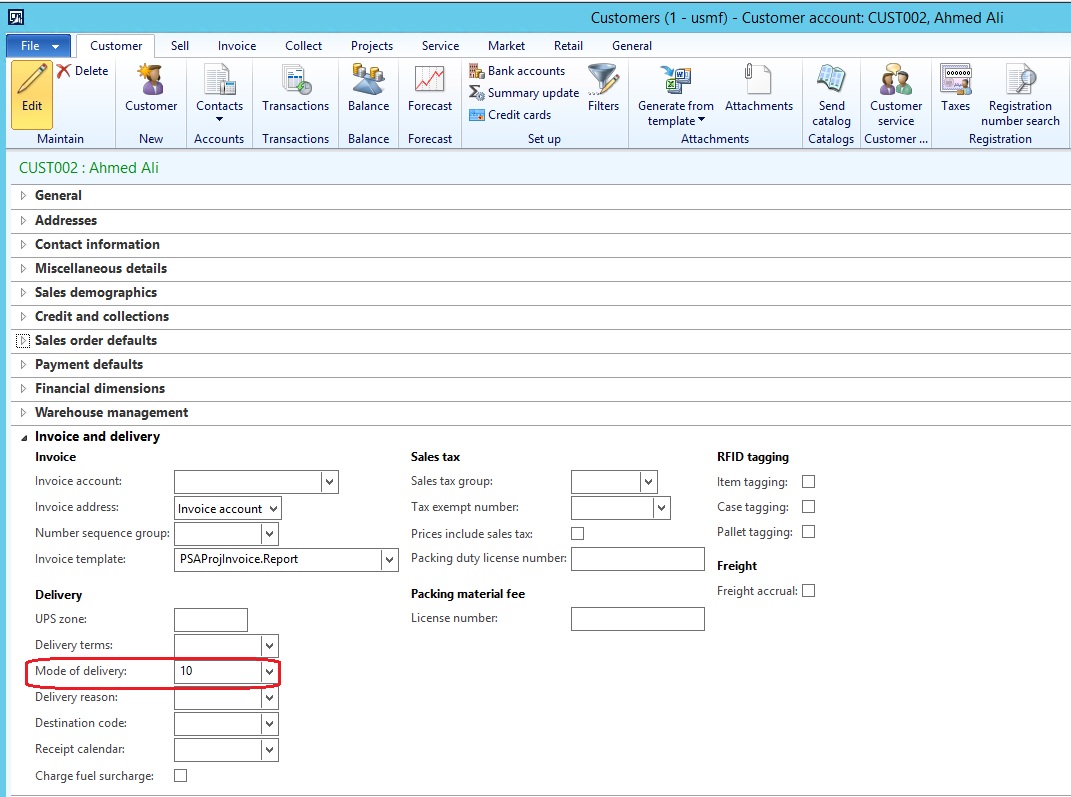Open the Credit cards setup
The height and width of the screenshot is (797, 1071).
[517, 114]
